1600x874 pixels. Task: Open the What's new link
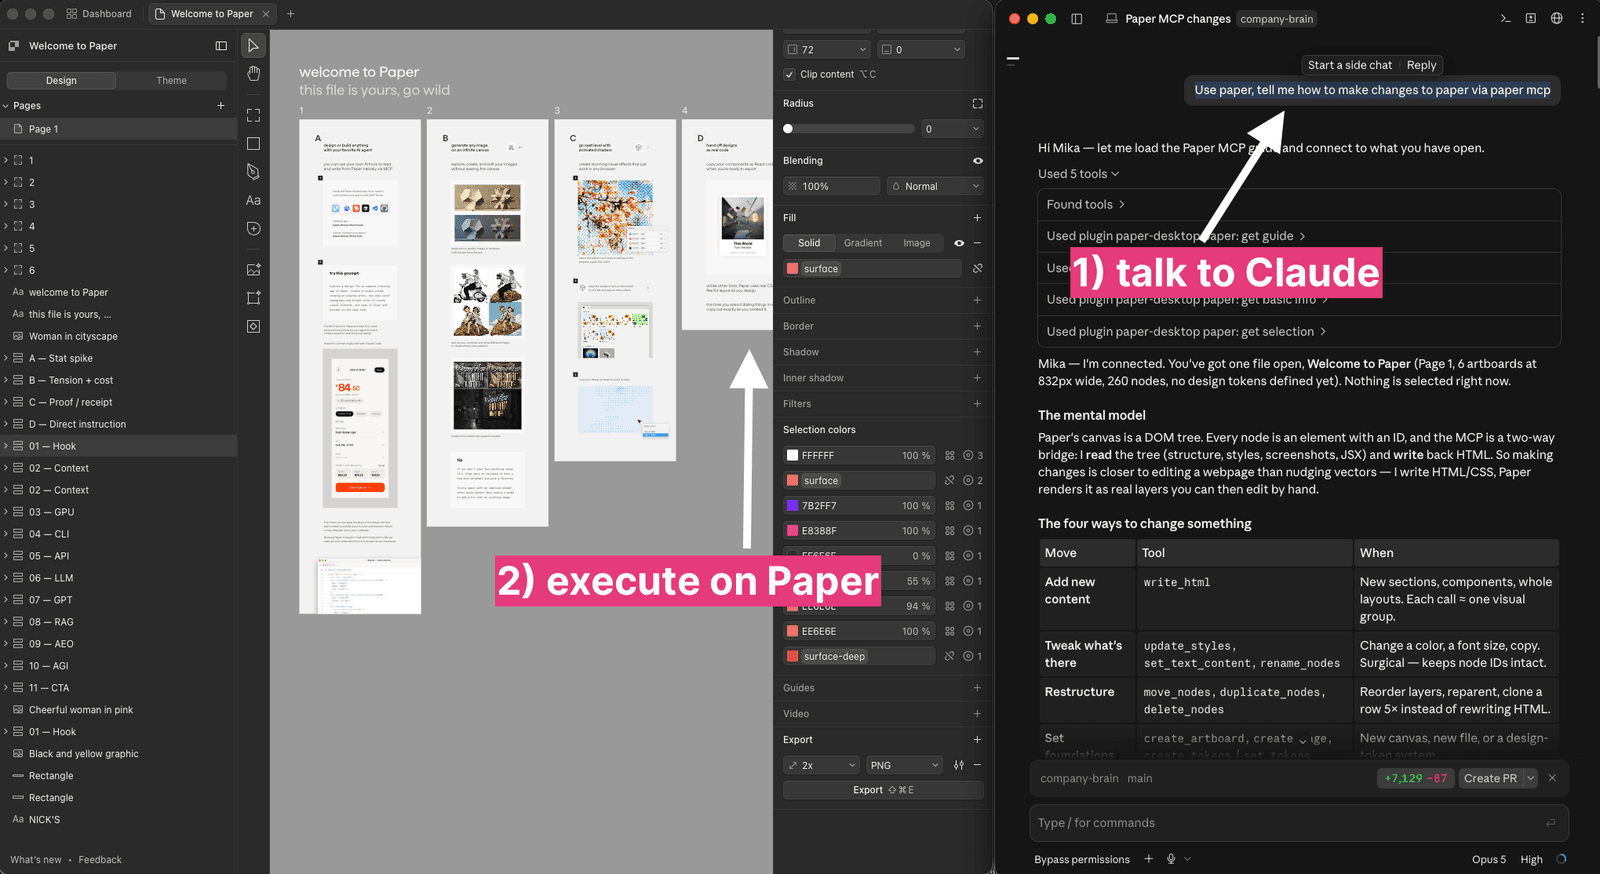tap(36, 860)
